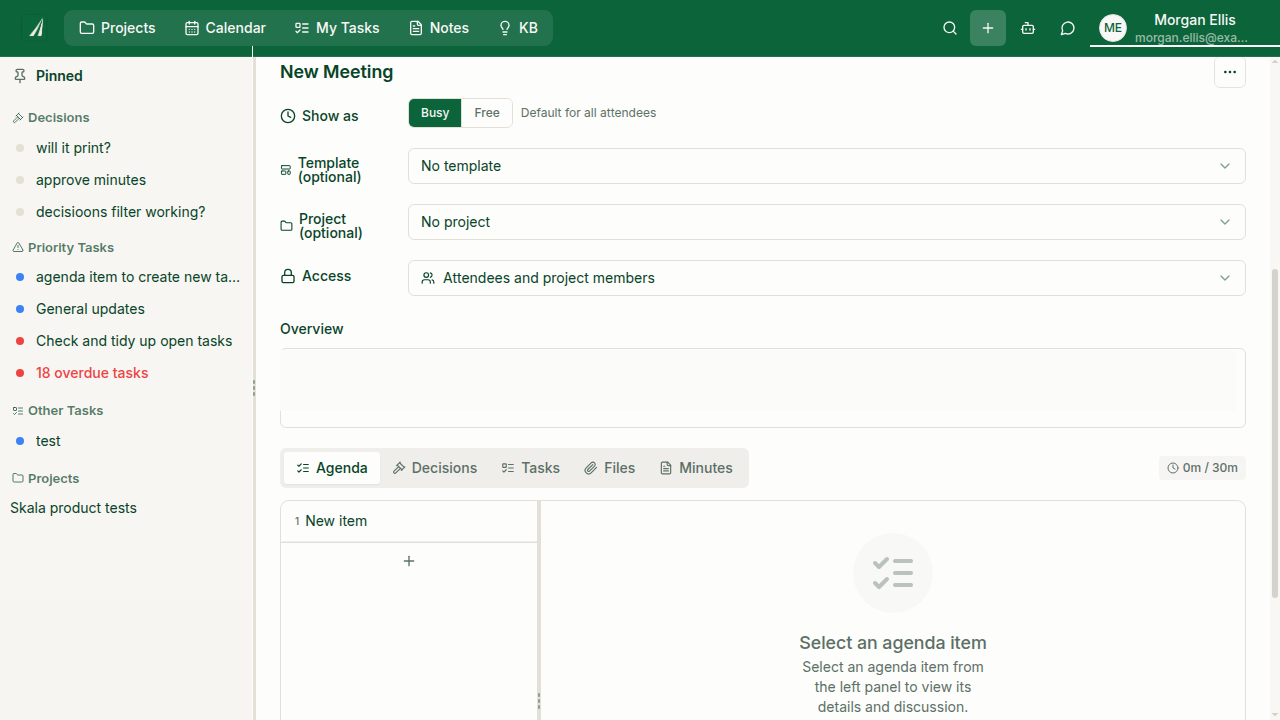Click the sidebar collapse handle

(254, 388)
